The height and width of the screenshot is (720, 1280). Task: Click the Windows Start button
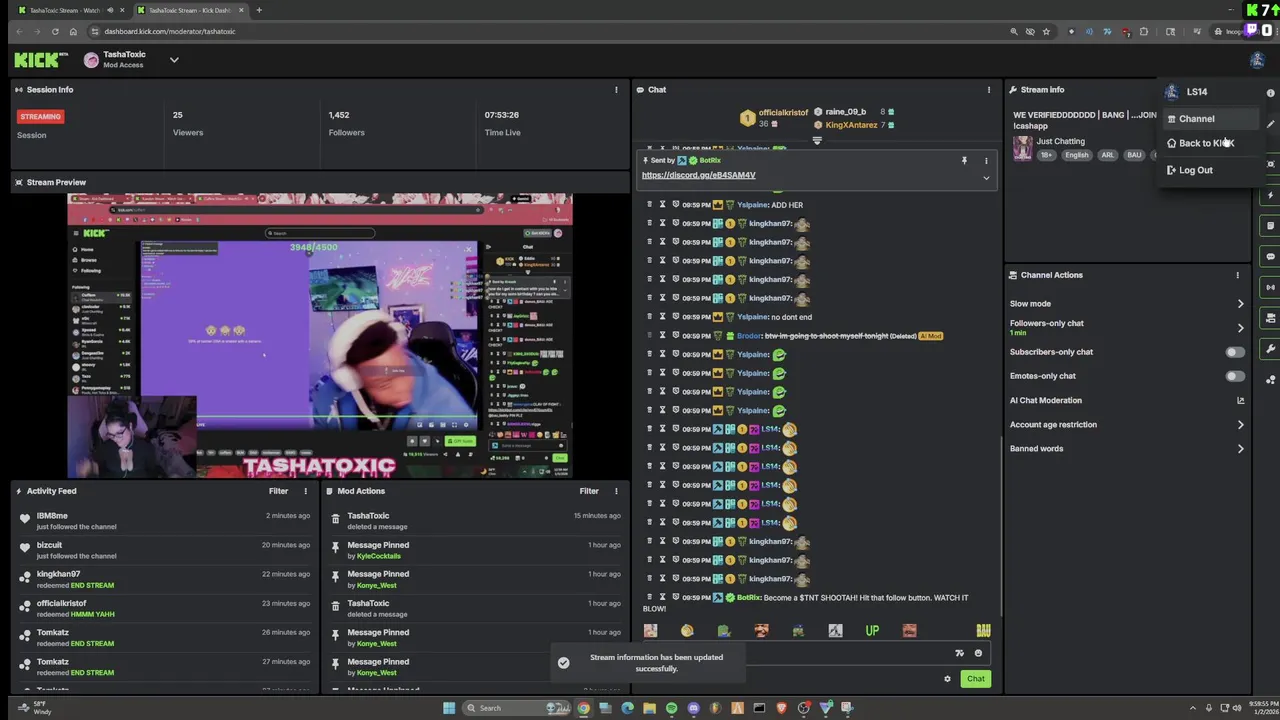449,708
